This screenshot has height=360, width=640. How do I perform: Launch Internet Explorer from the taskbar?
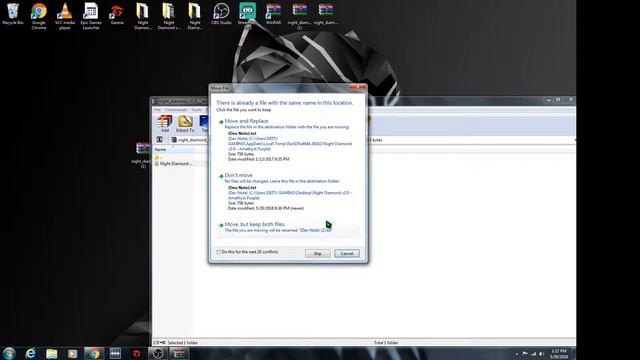point(30,353)
